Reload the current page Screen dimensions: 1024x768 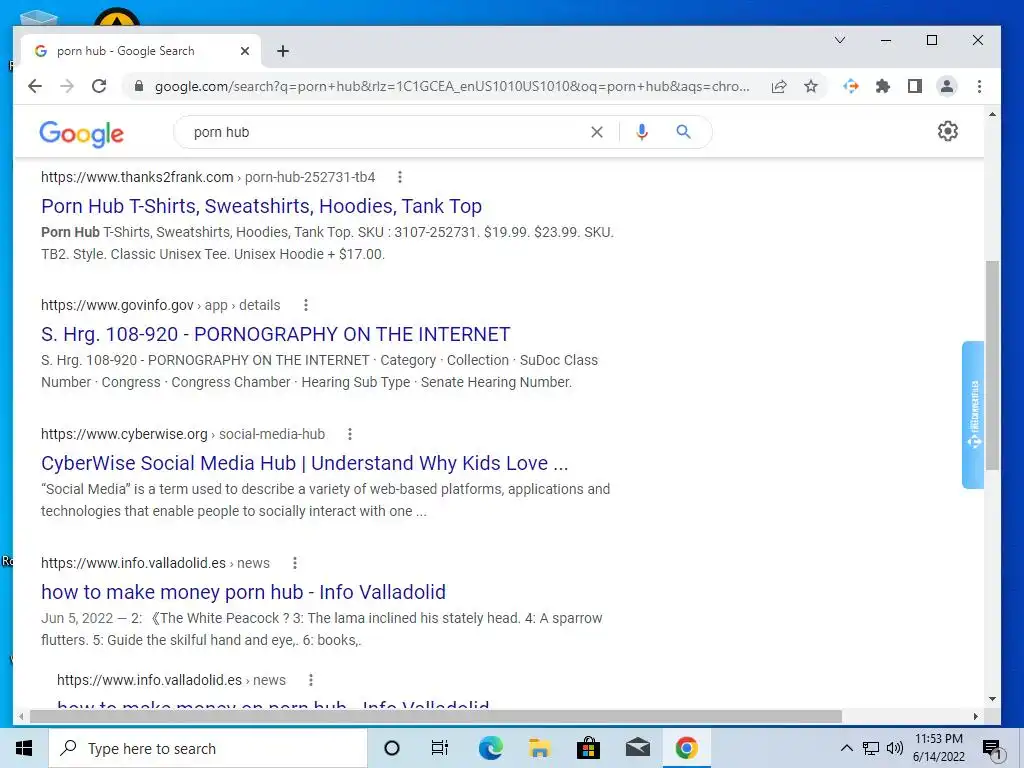click(x=99, y=86)
